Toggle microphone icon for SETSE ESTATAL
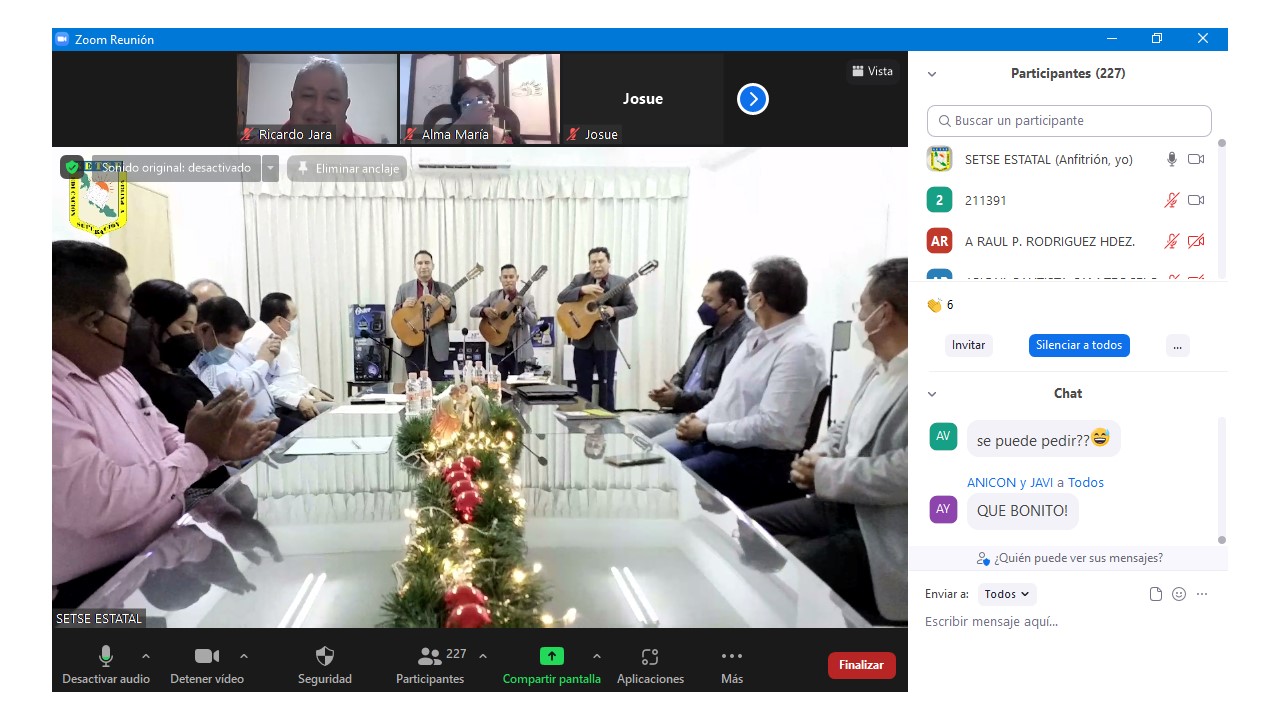 tap(1172, 159)
